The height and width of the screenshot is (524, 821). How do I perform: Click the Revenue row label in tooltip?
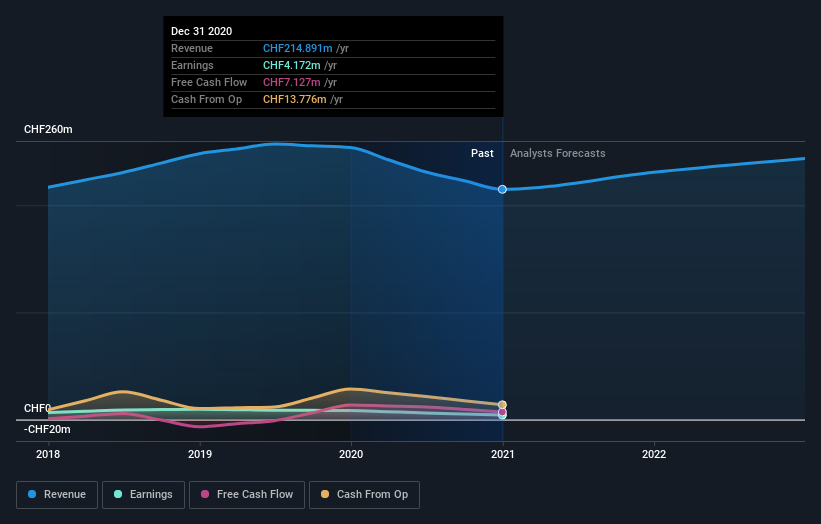192,48
